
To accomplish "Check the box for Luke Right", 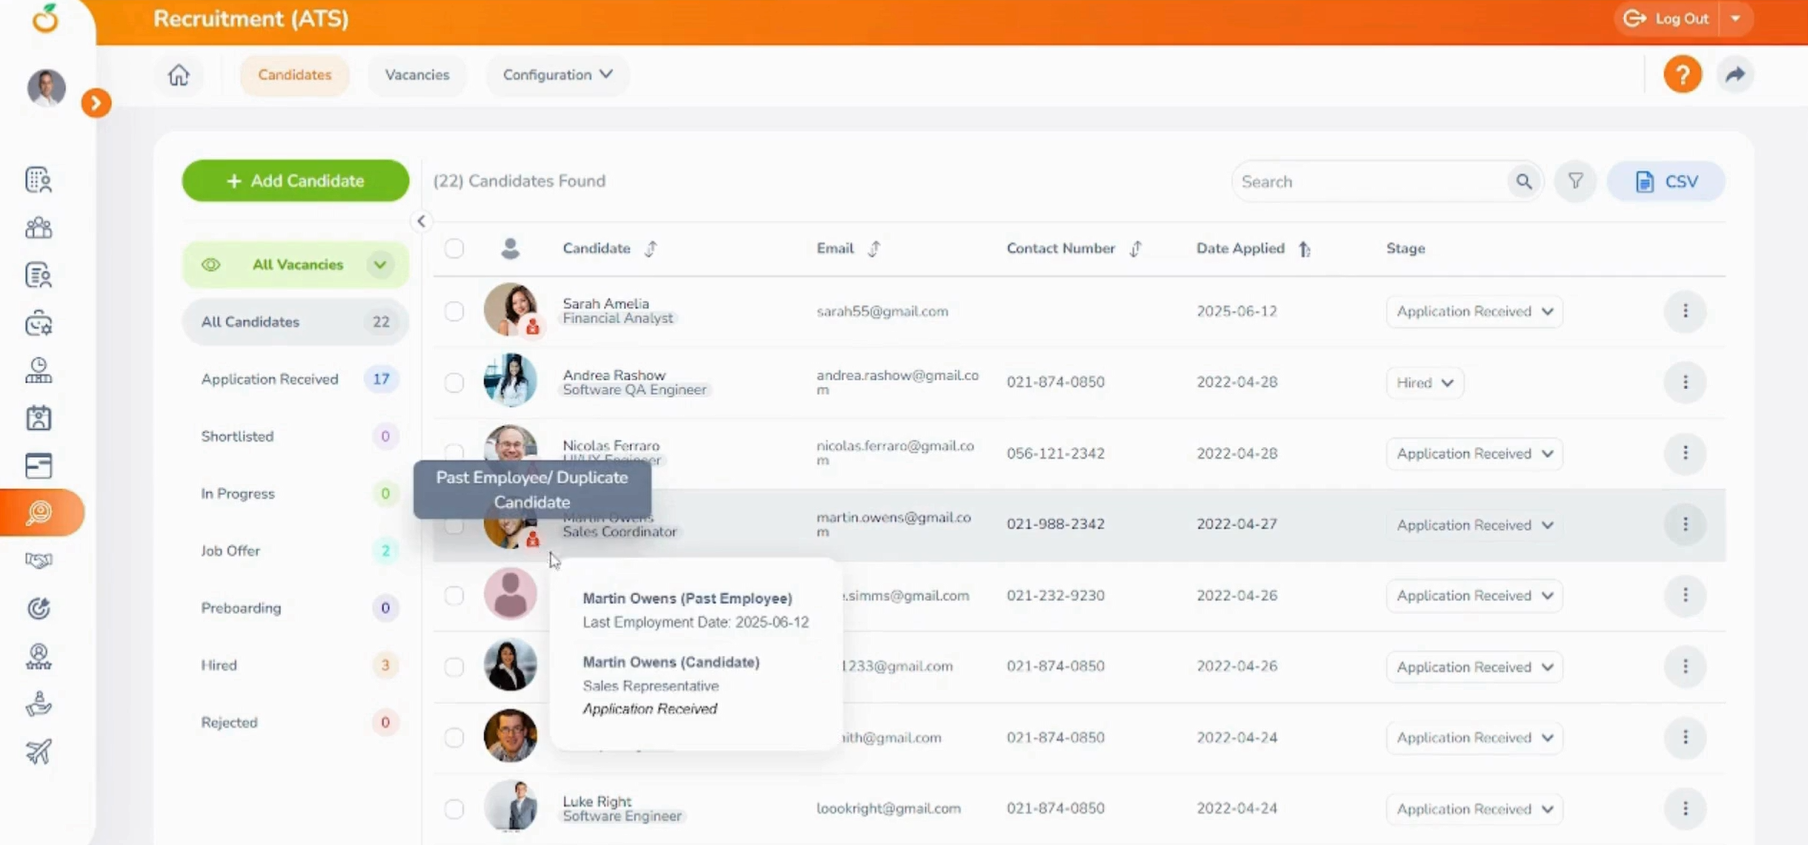I will pos(454,809).
